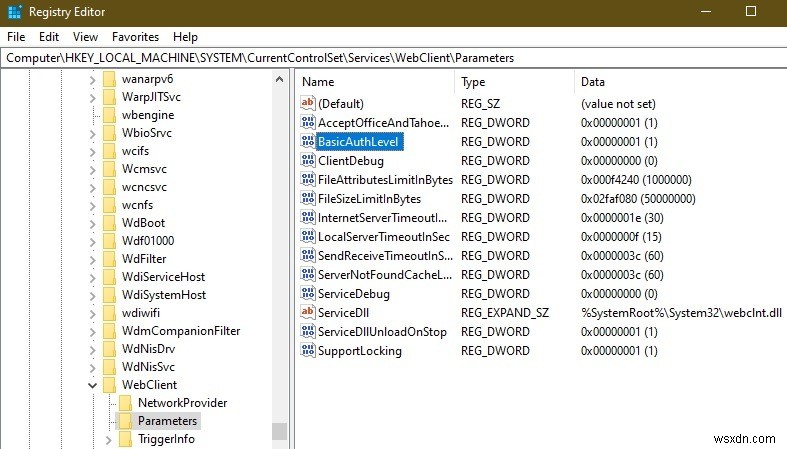
Task: Open the Help menu
Action: coord(185,37)
